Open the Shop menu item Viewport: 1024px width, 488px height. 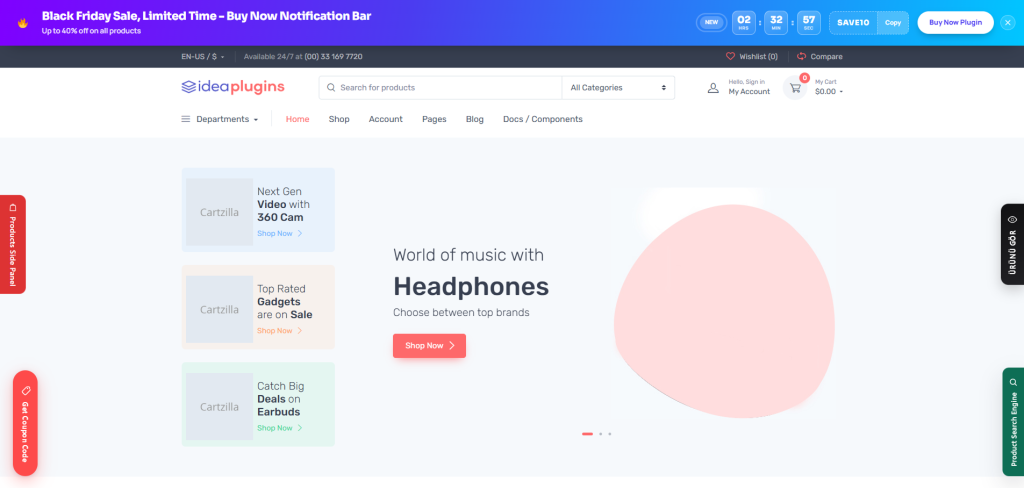[x=339, y=119]
